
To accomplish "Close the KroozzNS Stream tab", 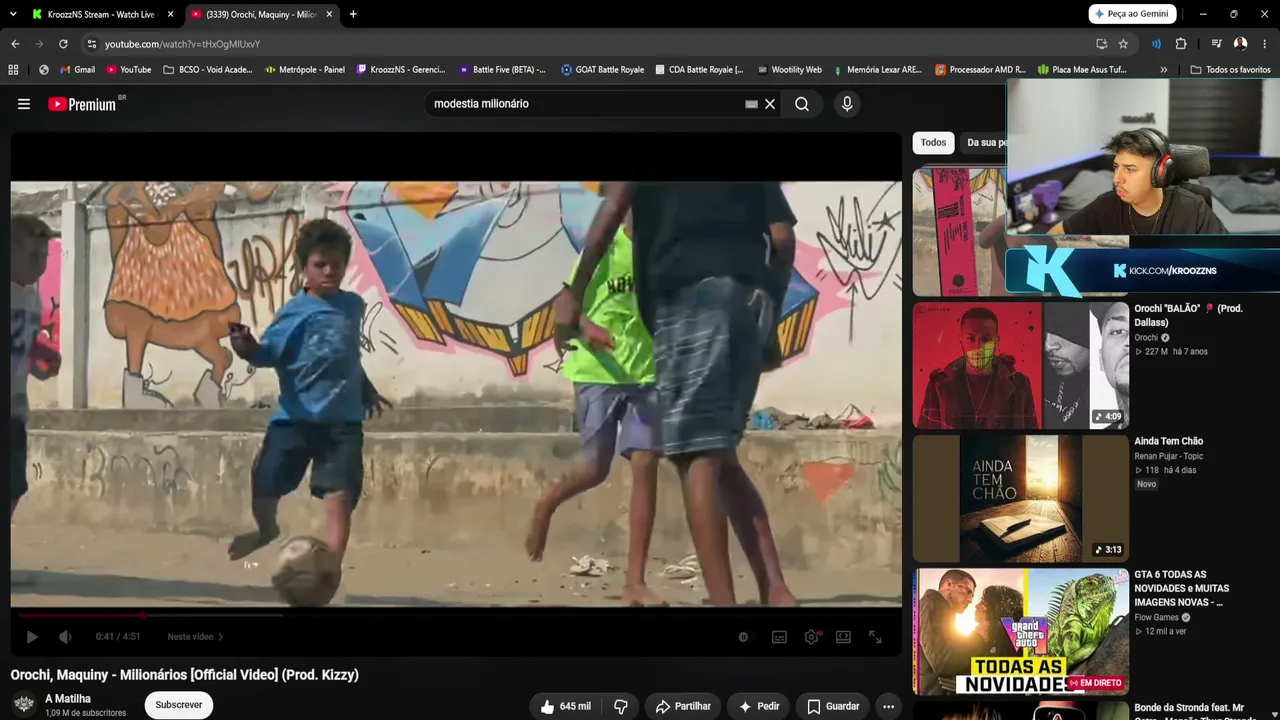I will click(x=170, y=14).
